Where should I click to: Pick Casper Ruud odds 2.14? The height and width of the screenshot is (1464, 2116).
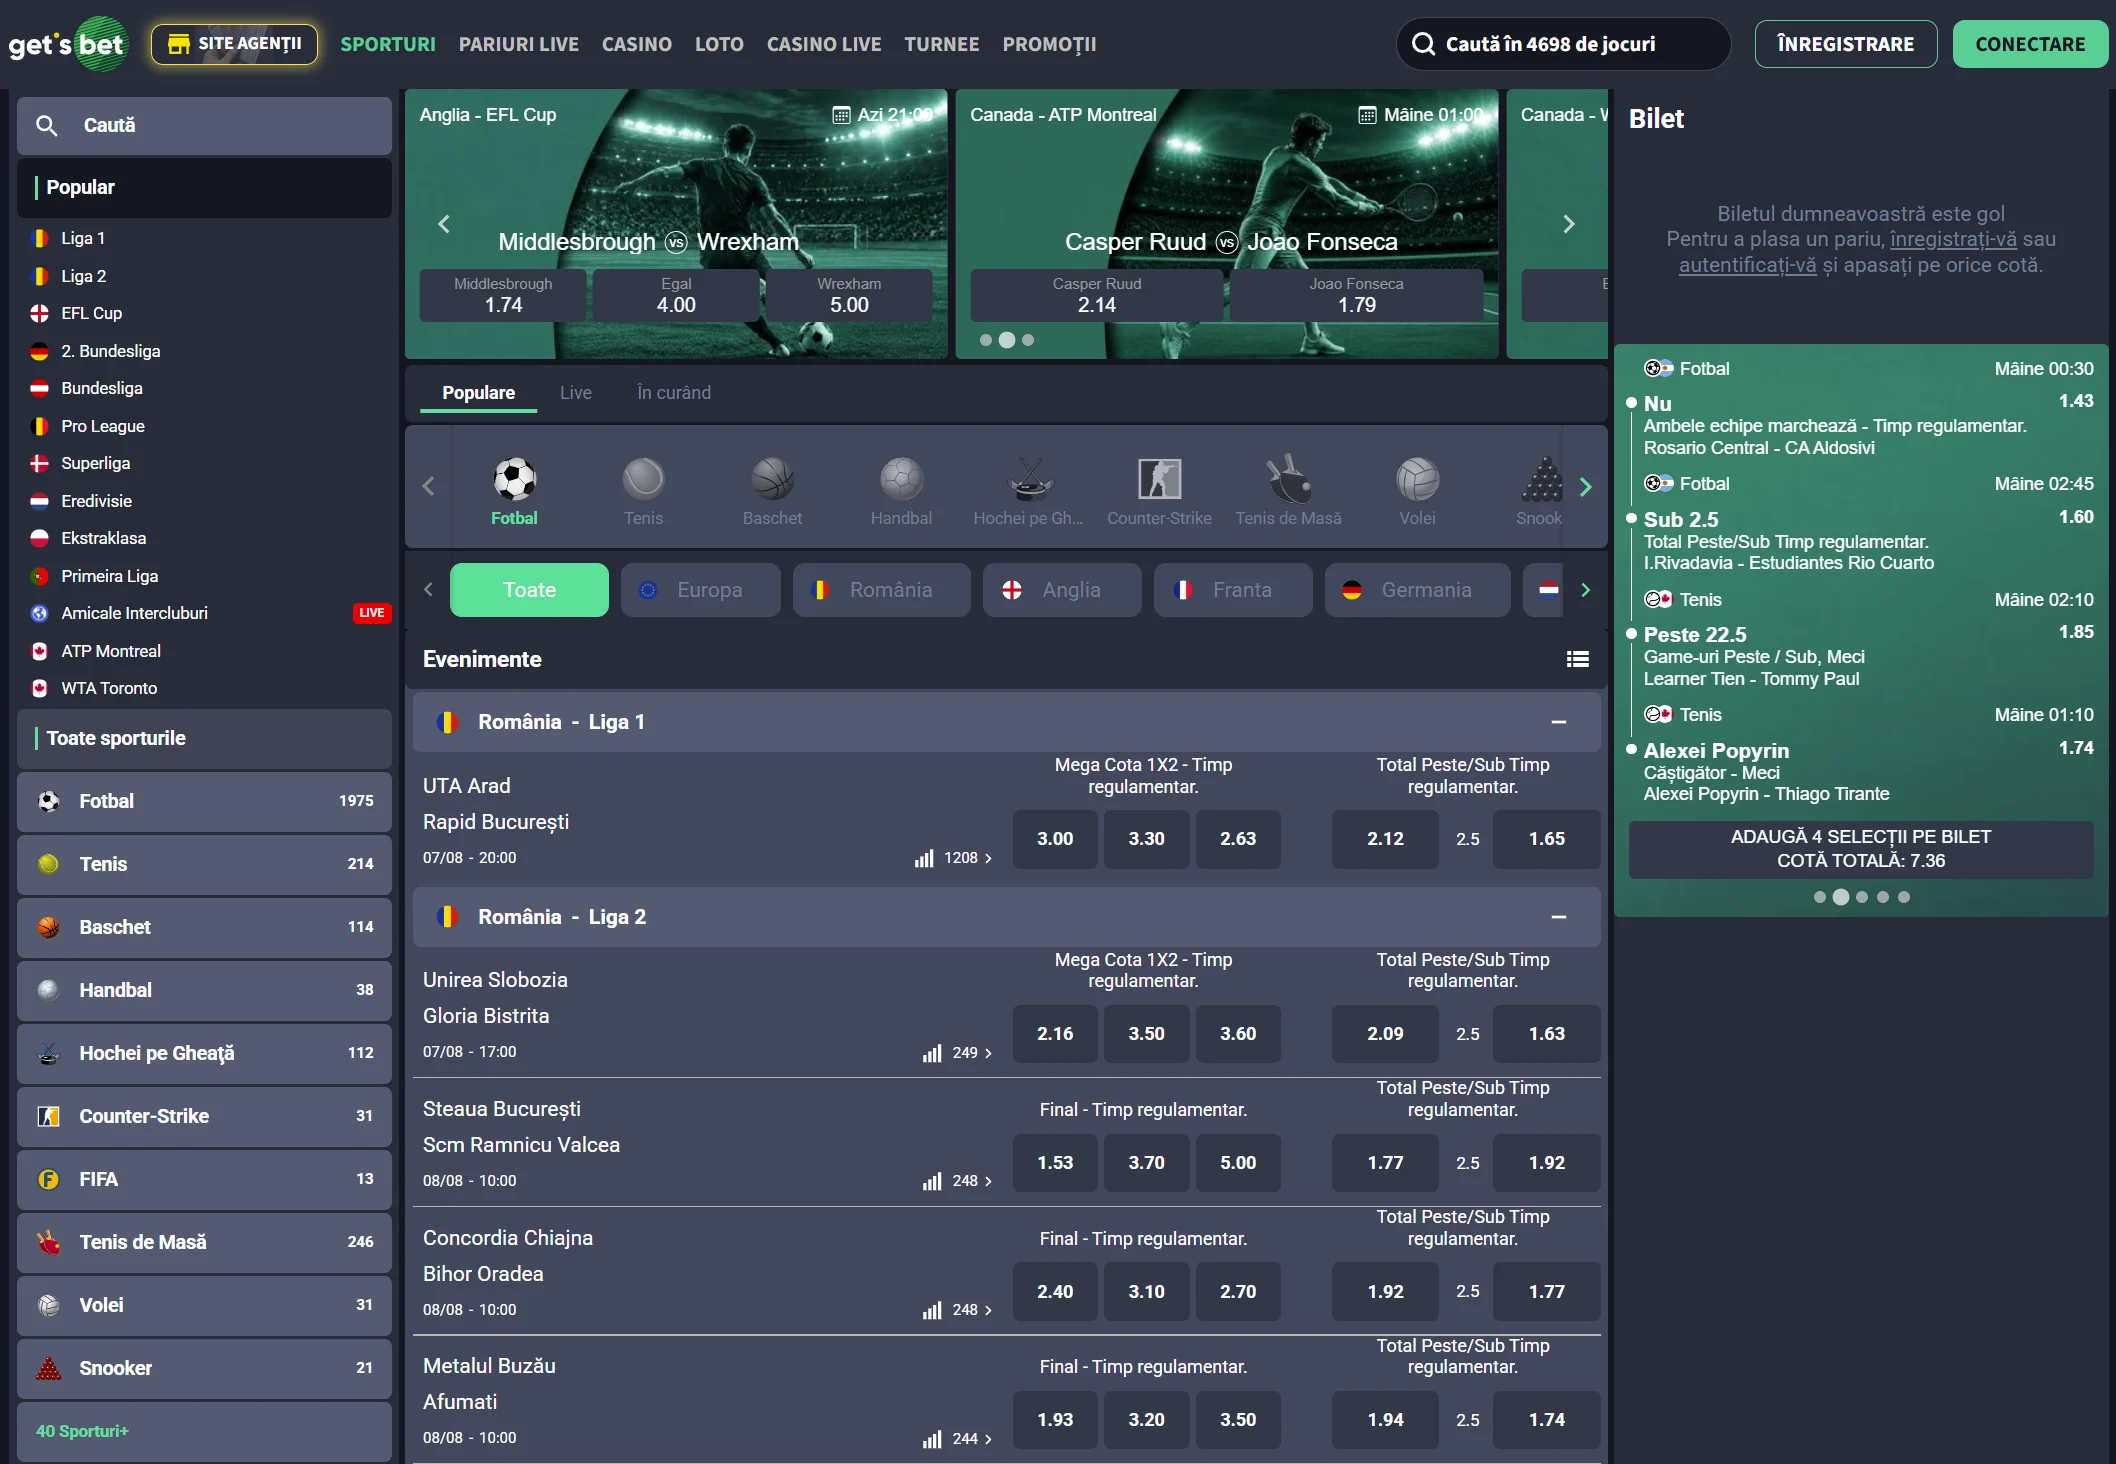coord(1097,295)
